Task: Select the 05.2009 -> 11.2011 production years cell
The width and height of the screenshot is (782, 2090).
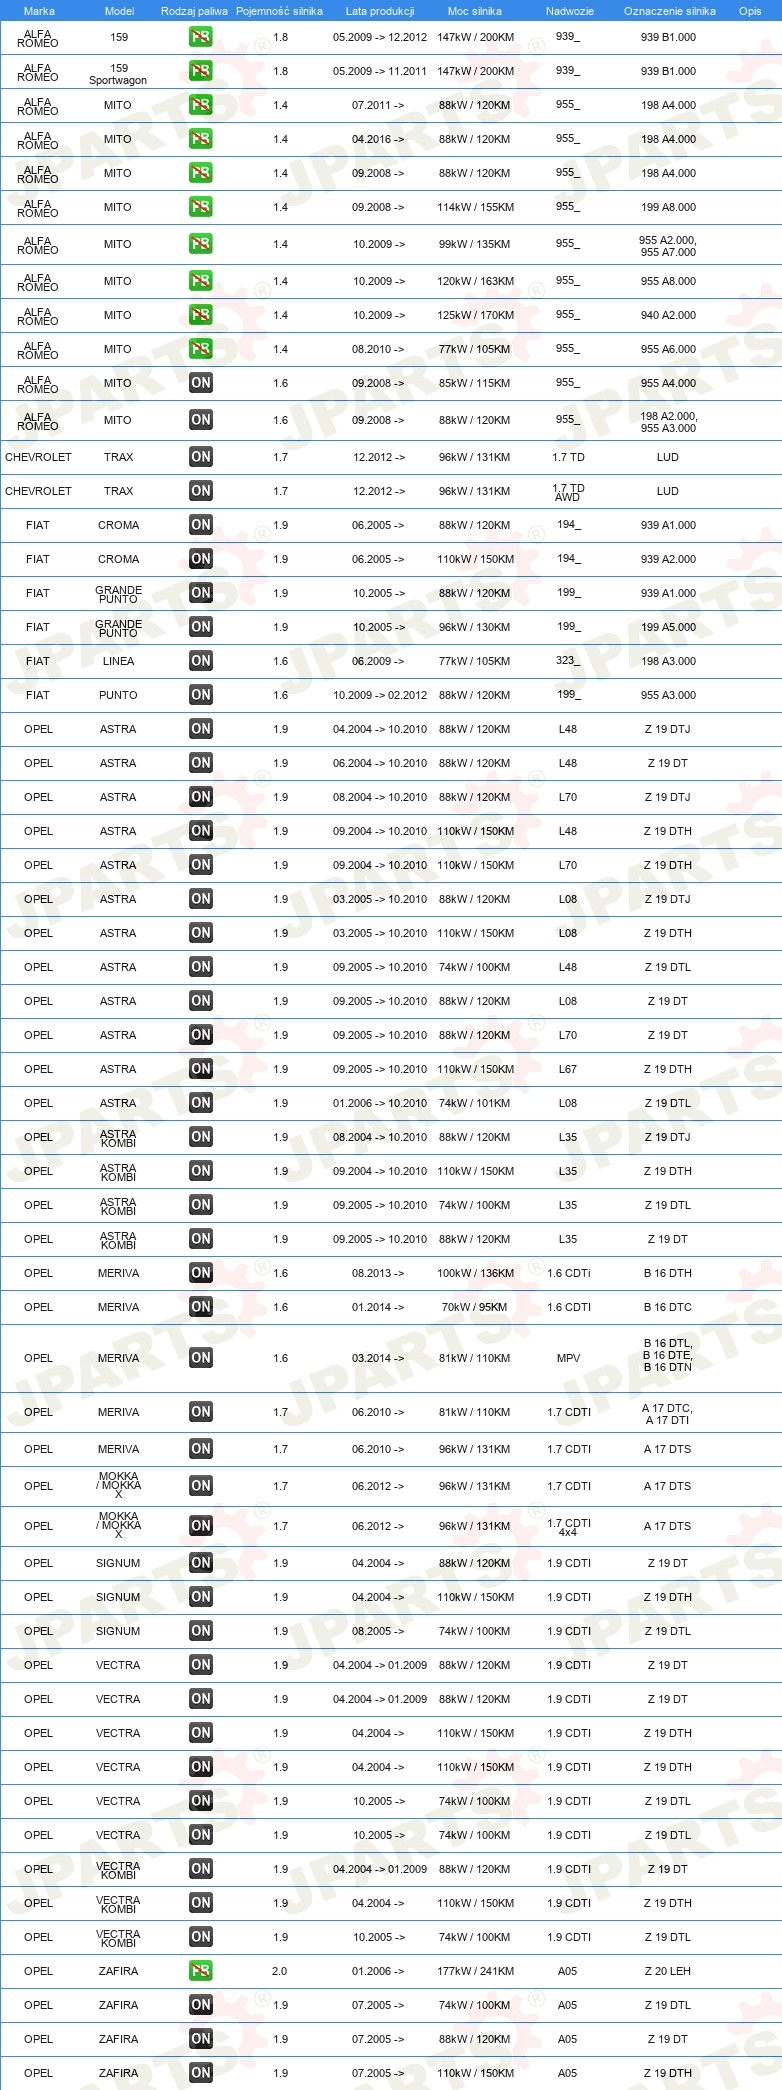Action: click(380, 71)
